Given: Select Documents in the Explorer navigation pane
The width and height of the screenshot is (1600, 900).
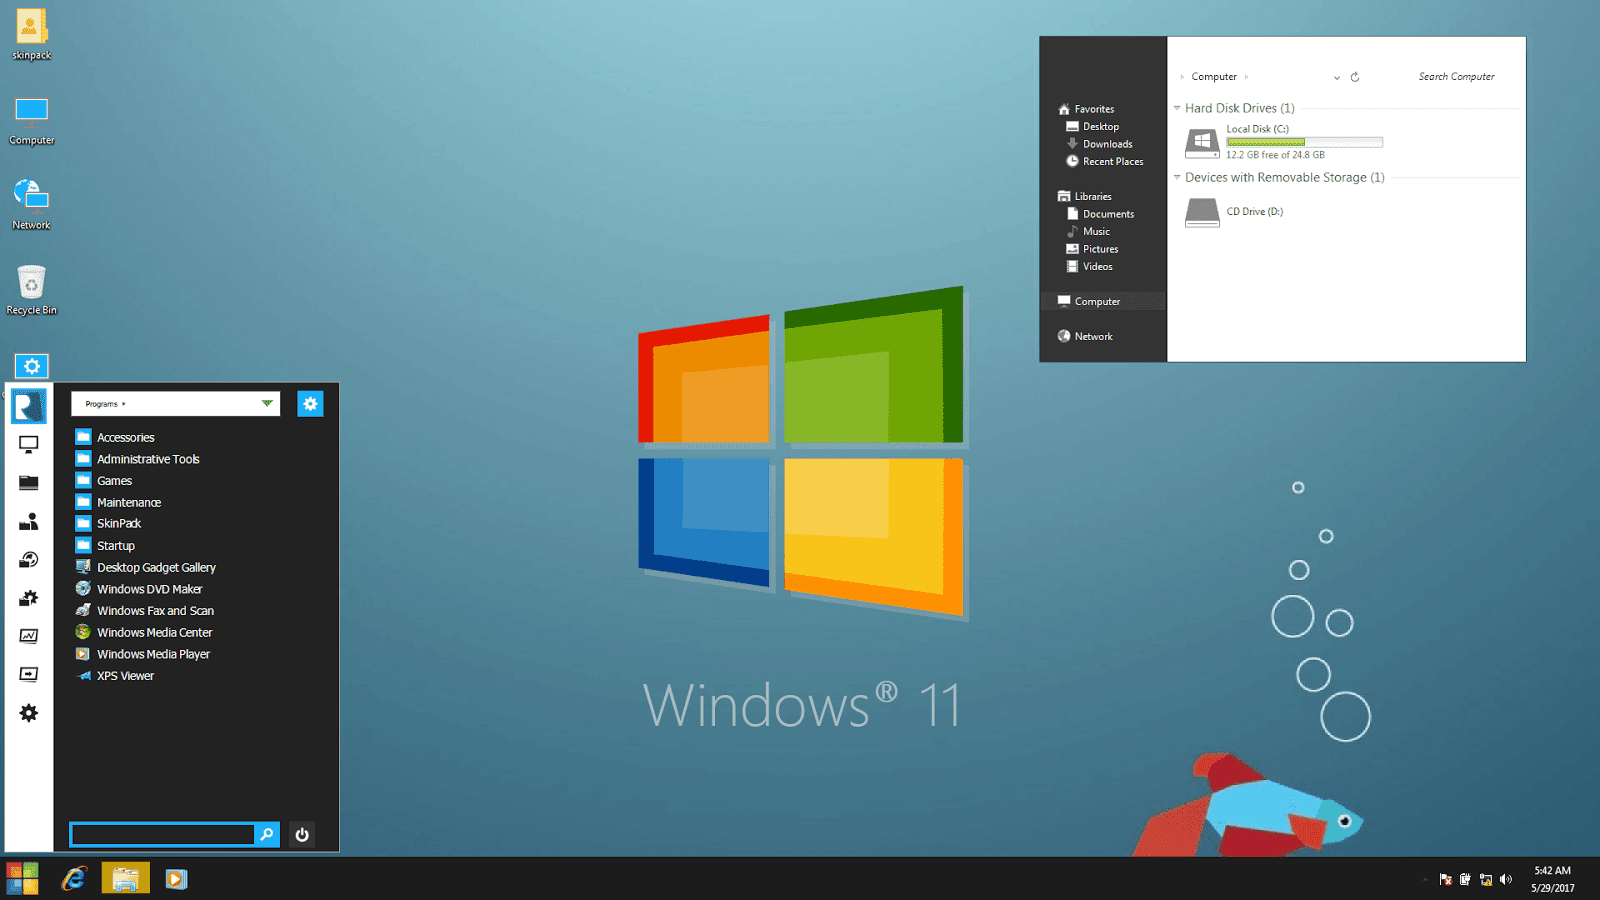Looking at the screenshot, I should (x=1100, y=214).
